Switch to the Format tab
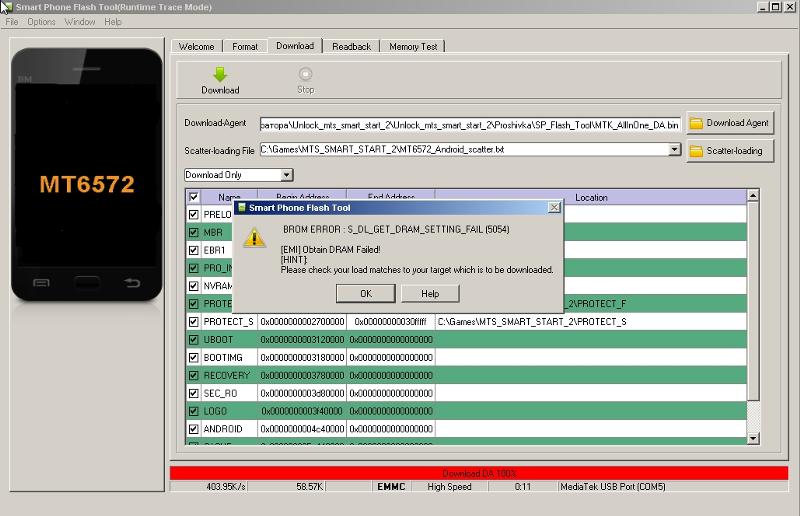 point(245,46)
